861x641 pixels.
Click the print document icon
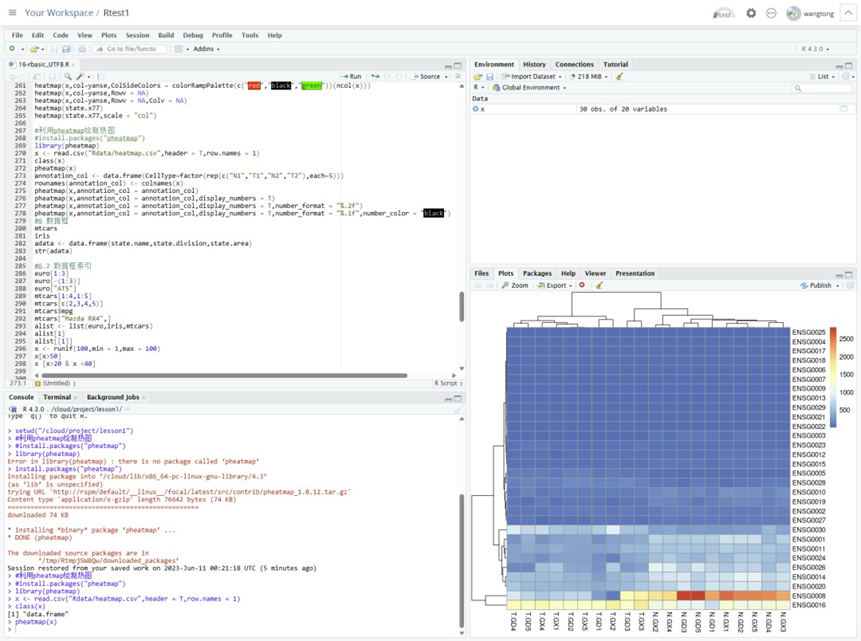pyautogui.click(x=82, y=49)
